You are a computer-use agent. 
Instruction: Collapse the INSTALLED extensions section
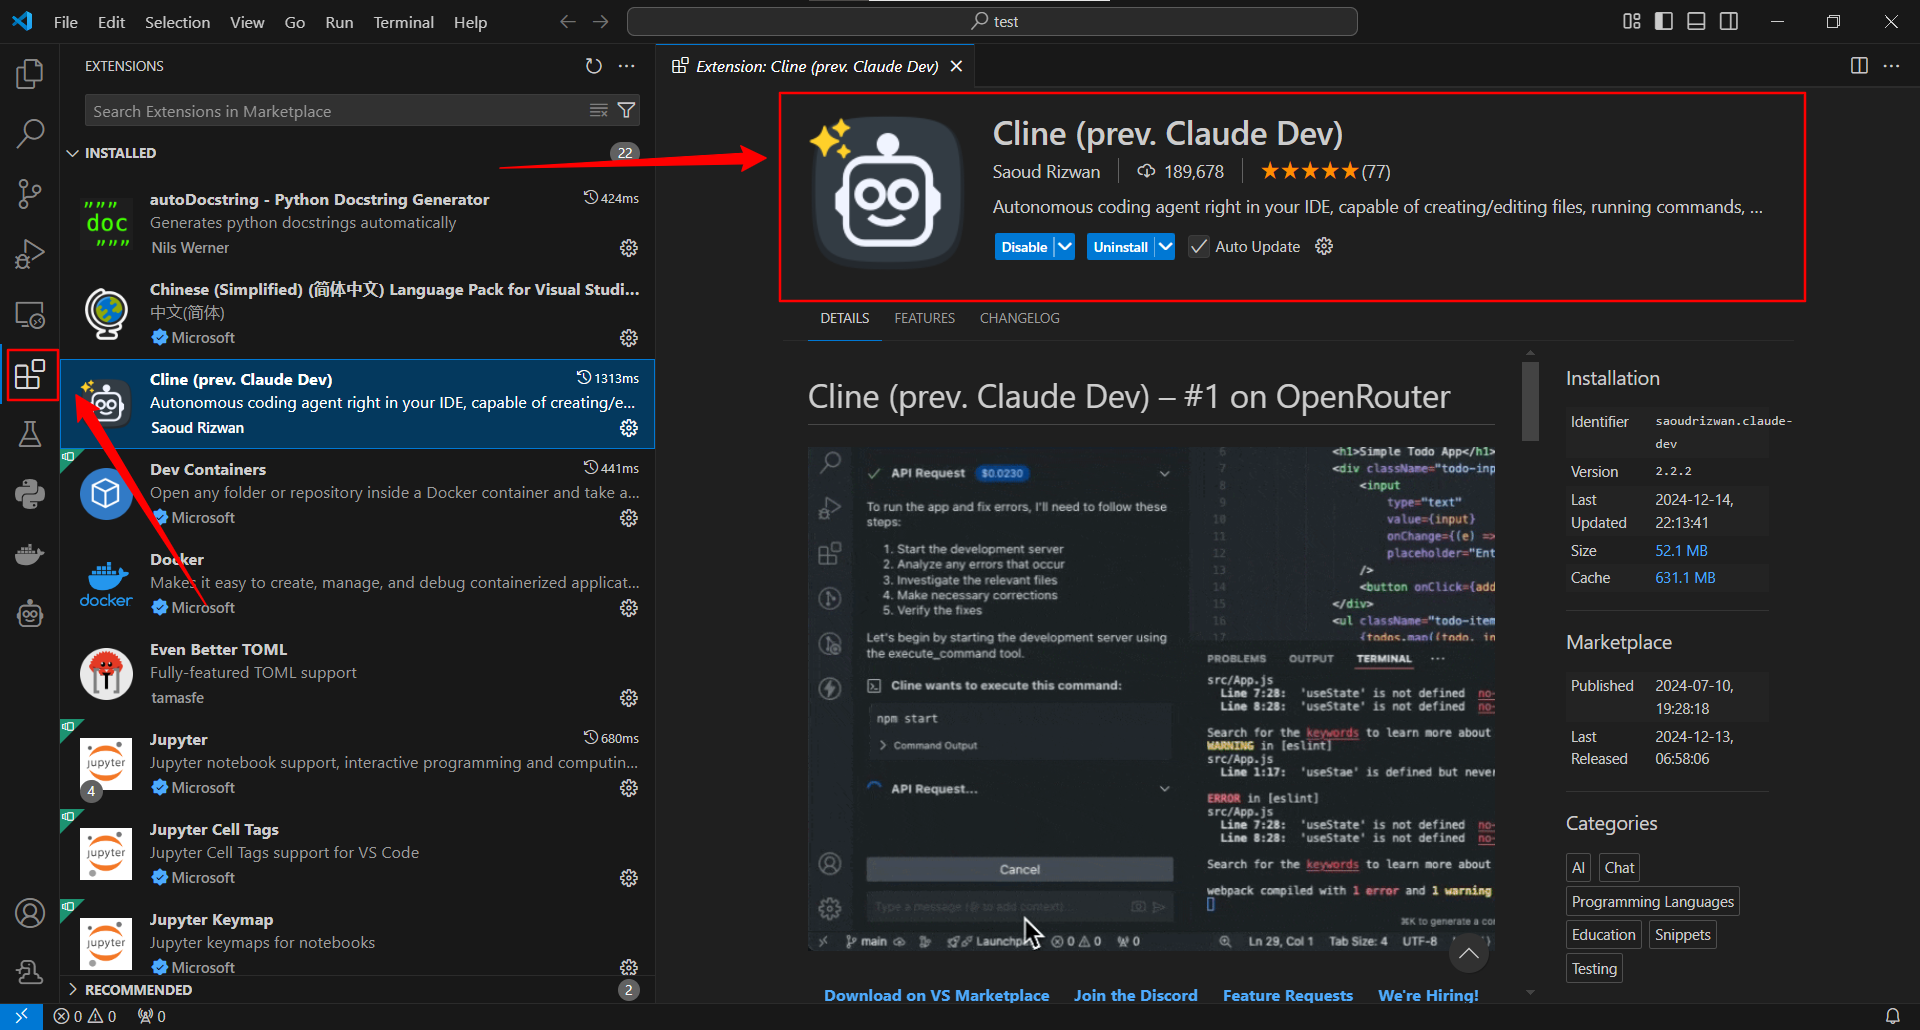(72, 153)
